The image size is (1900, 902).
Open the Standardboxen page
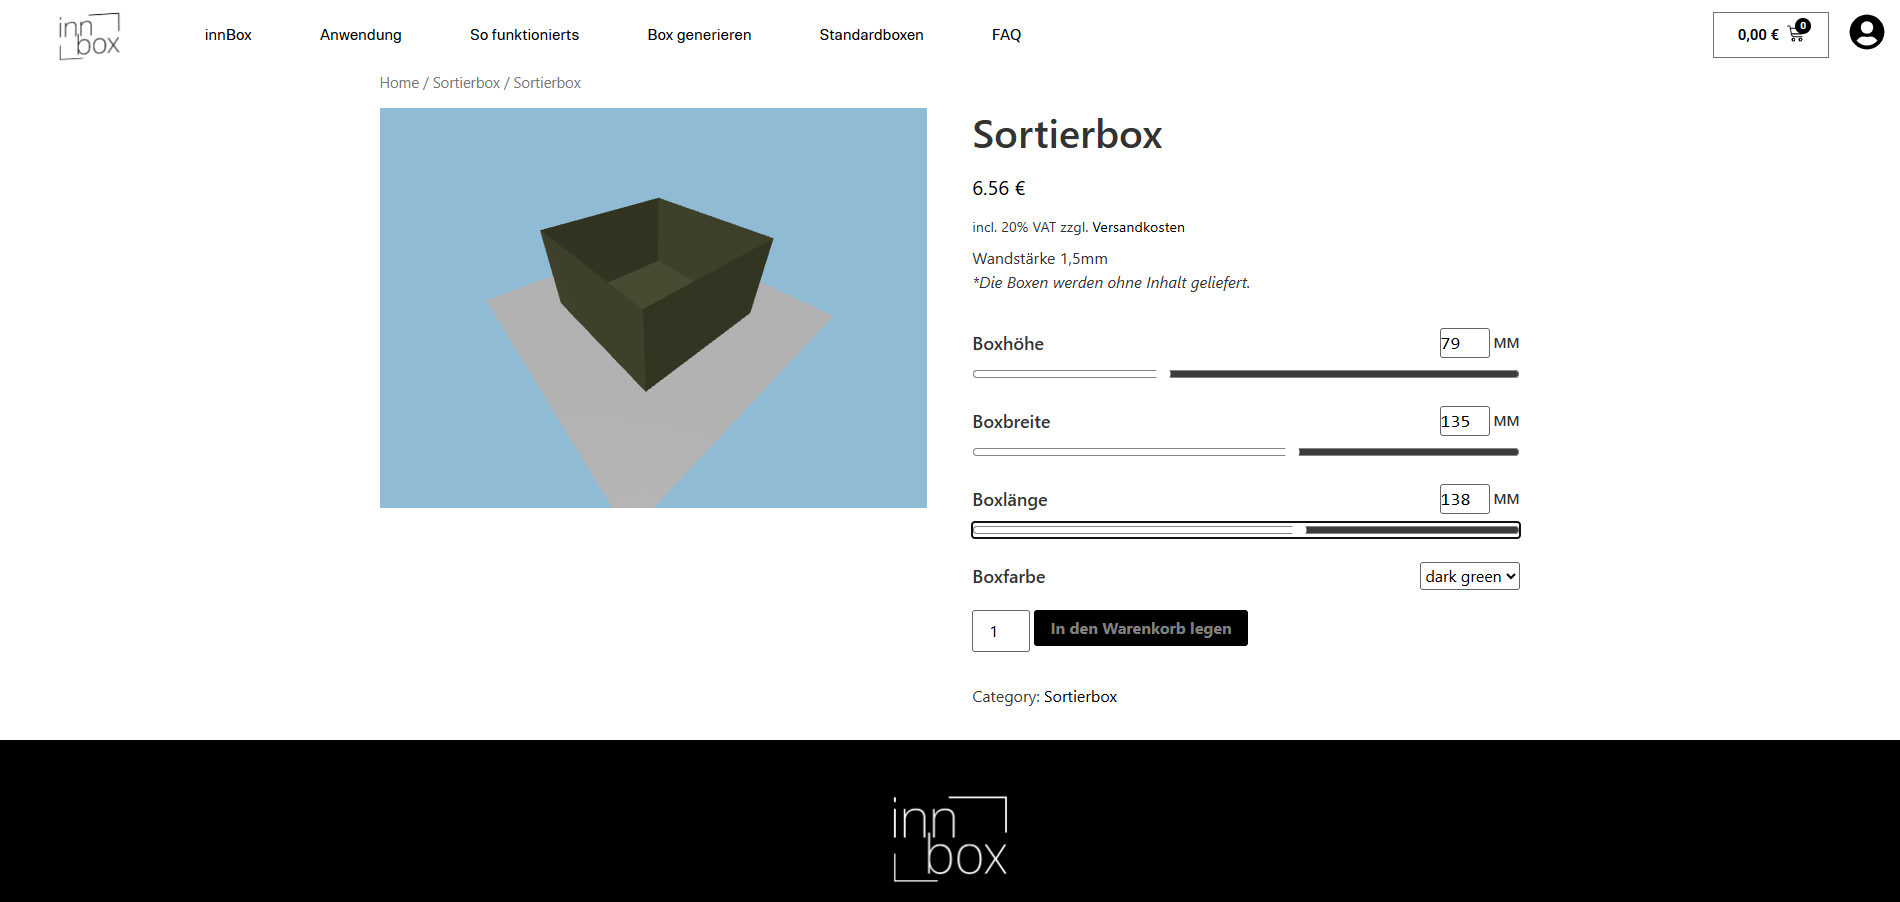tap(871, 34)
